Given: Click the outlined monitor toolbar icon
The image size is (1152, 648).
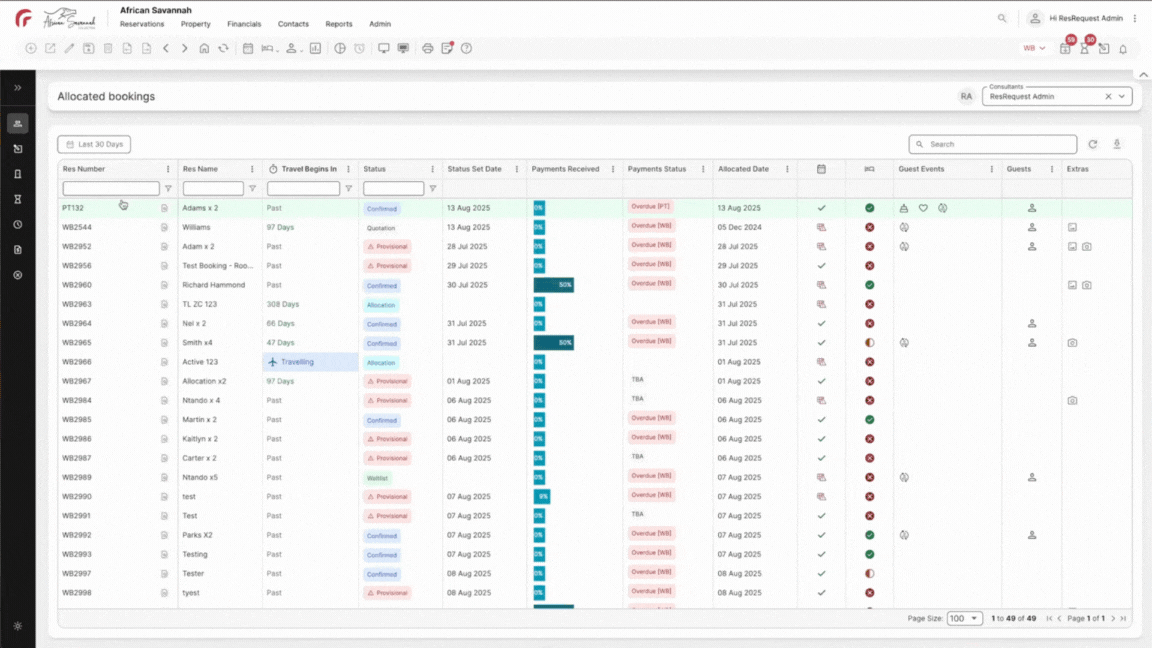Looking at the screenshot, I should click(x=384, y=48).
